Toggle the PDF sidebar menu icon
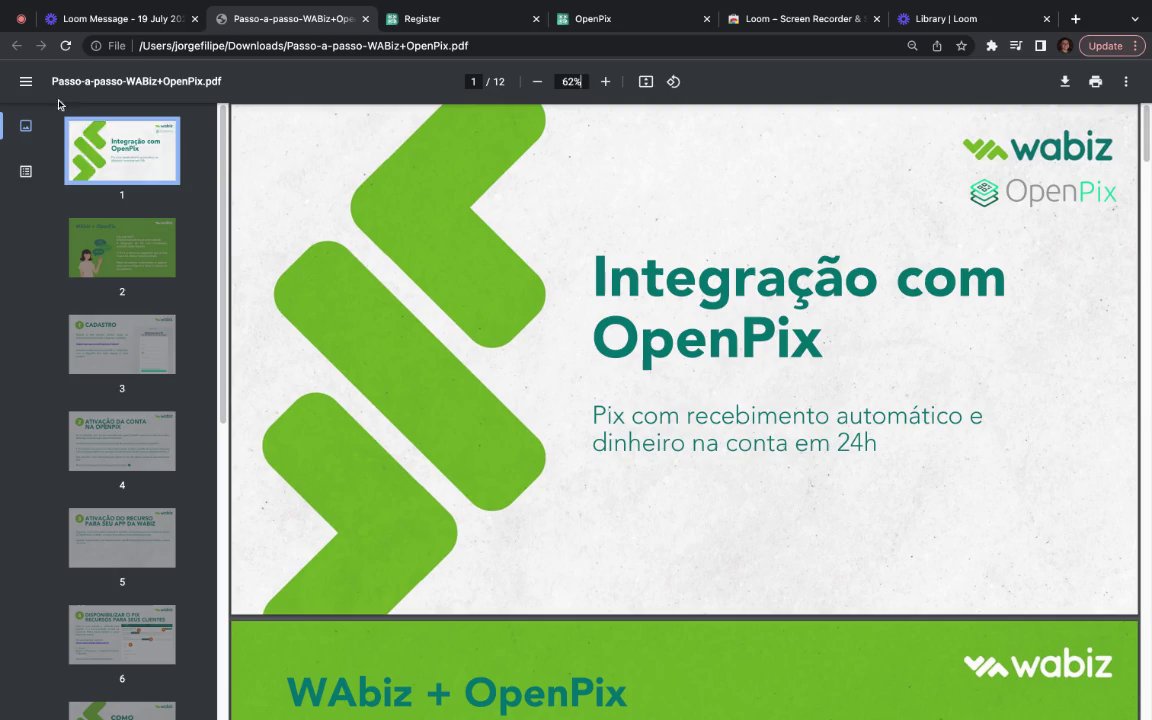 (26, 82)
